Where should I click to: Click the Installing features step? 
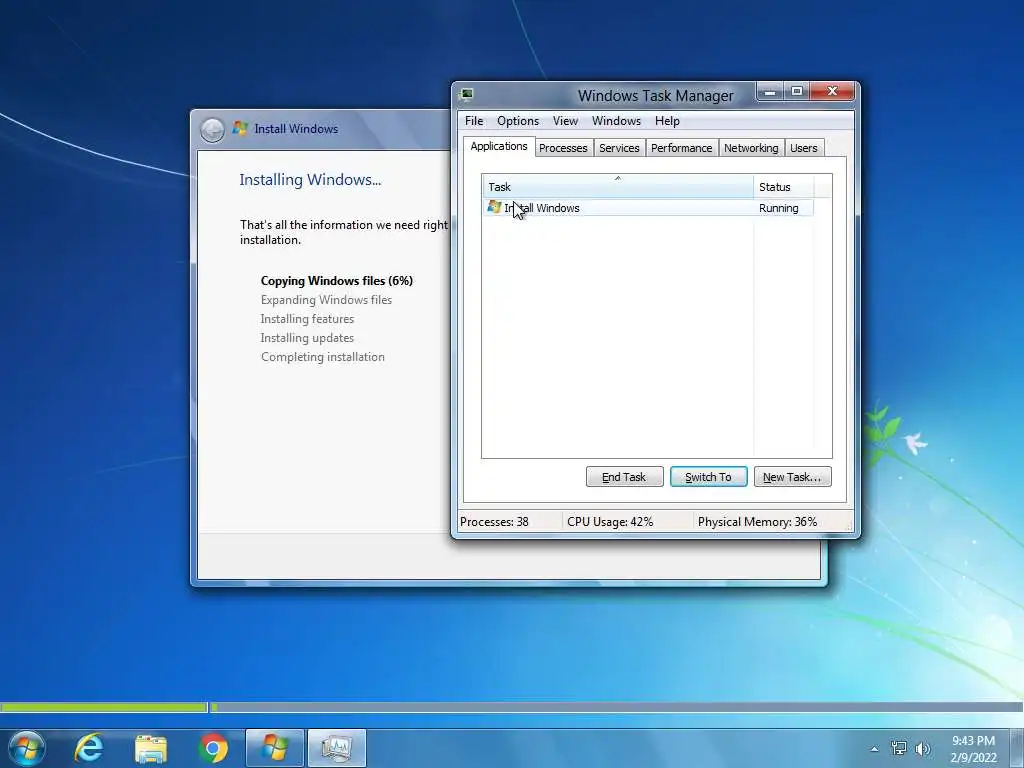307,319
